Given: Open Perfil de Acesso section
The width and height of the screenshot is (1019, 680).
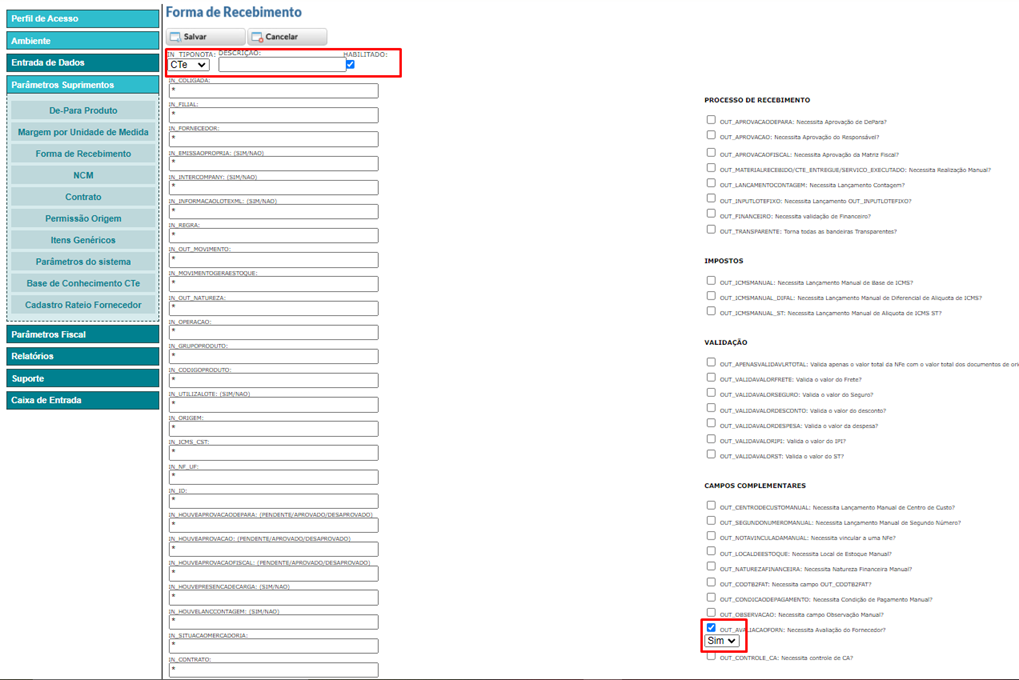Looking at the screenshot, I should point(83,19).
